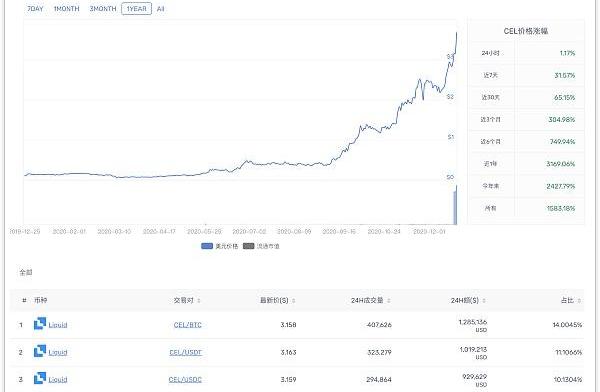Sort by trading pair column arrows

click(x=199, y=301)
